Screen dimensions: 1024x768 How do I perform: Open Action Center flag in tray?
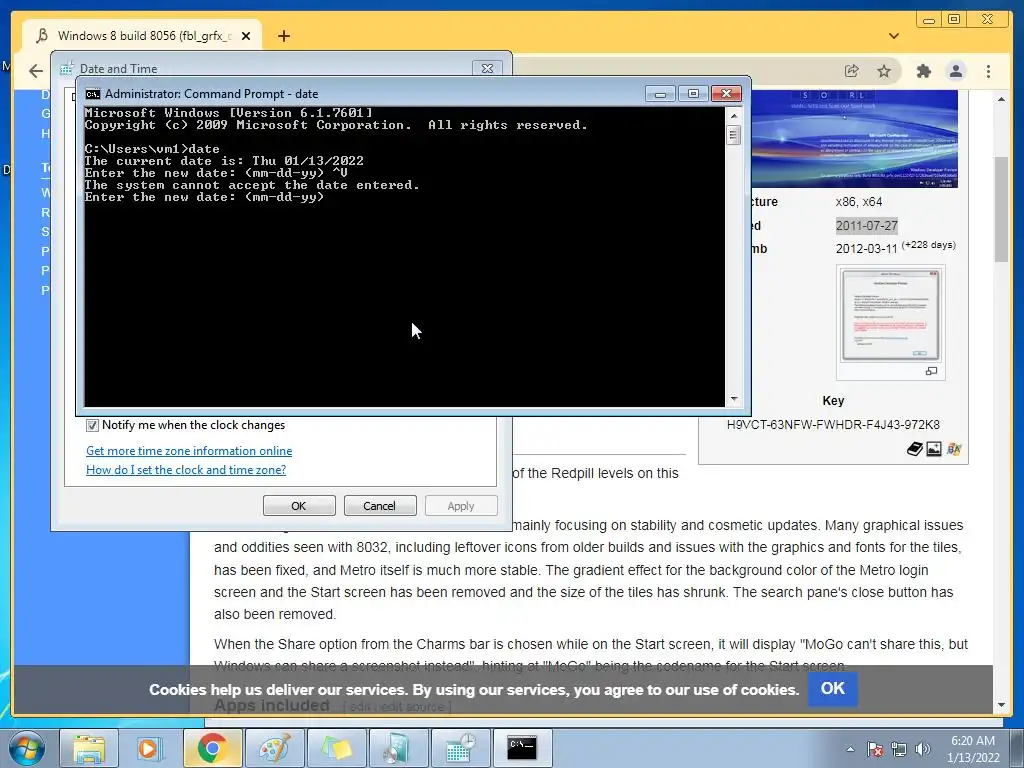point(875,749)
